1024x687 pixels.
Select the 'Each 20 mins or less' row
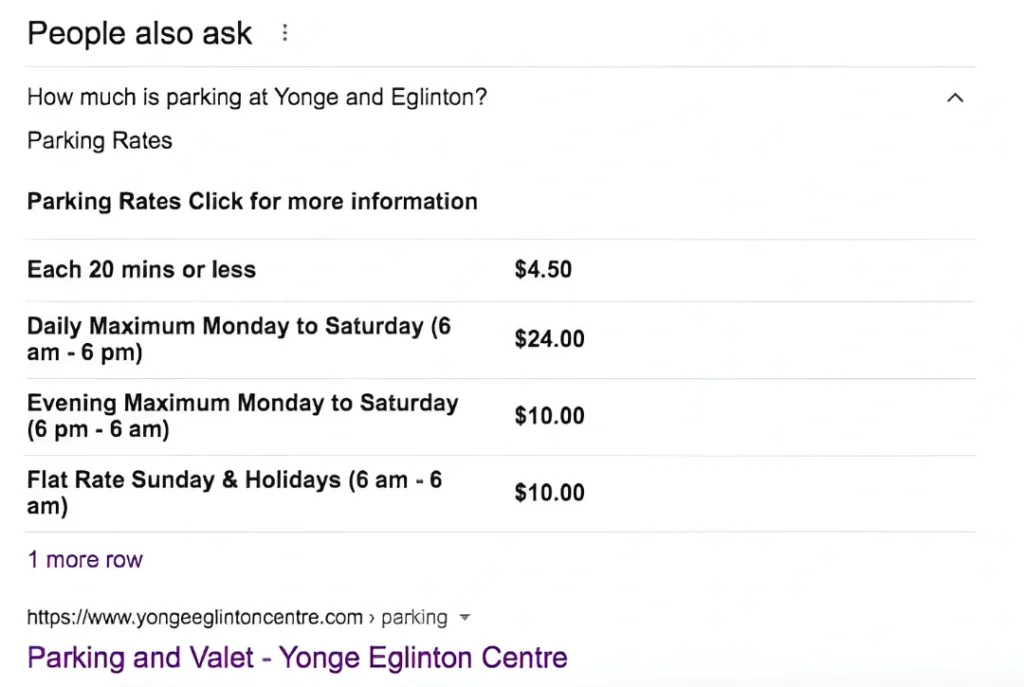pyautogui.click(x=141, y=269)
